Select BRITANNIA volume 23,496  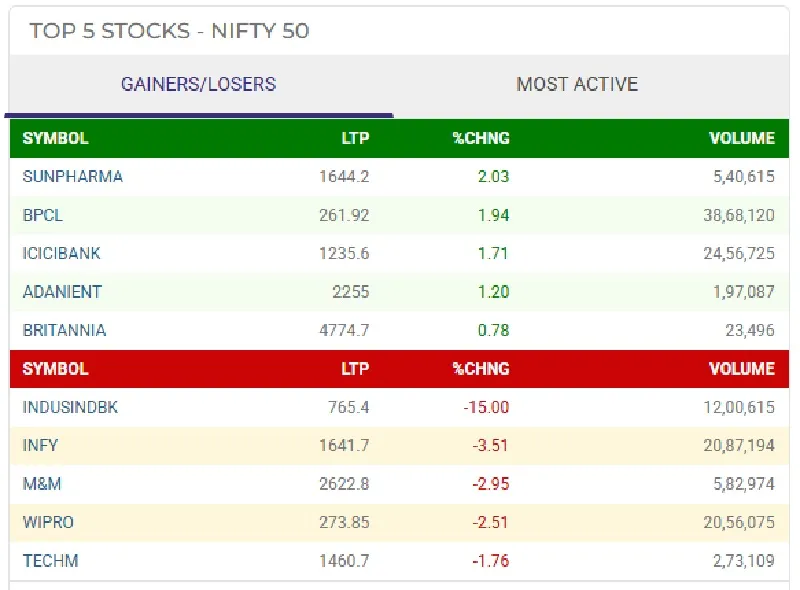tap(750, 330)
